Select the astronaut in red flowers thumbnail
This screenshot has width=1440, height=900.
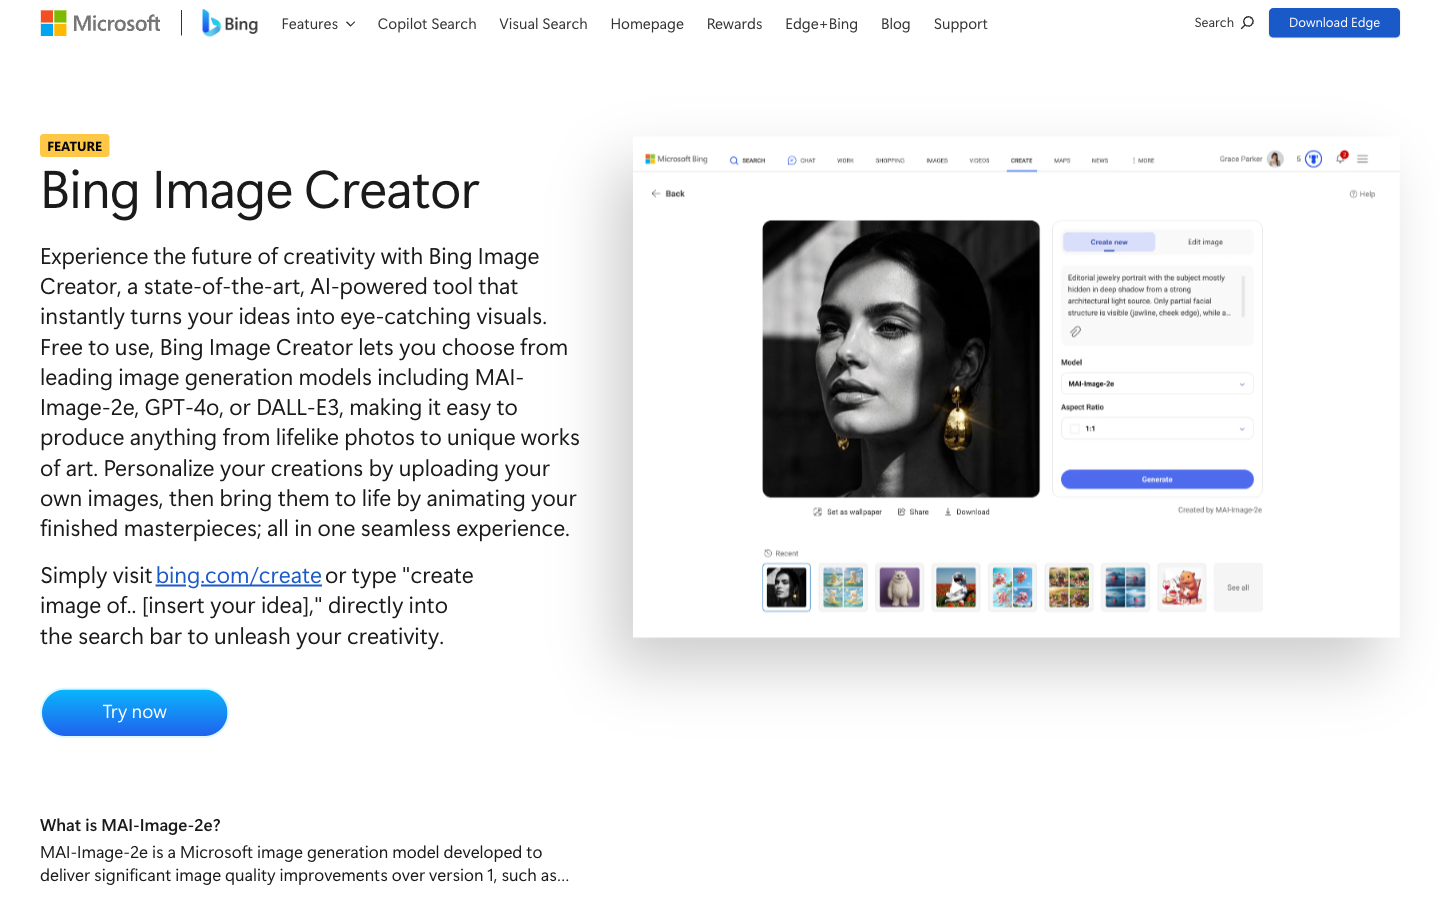tap(956, 587)
